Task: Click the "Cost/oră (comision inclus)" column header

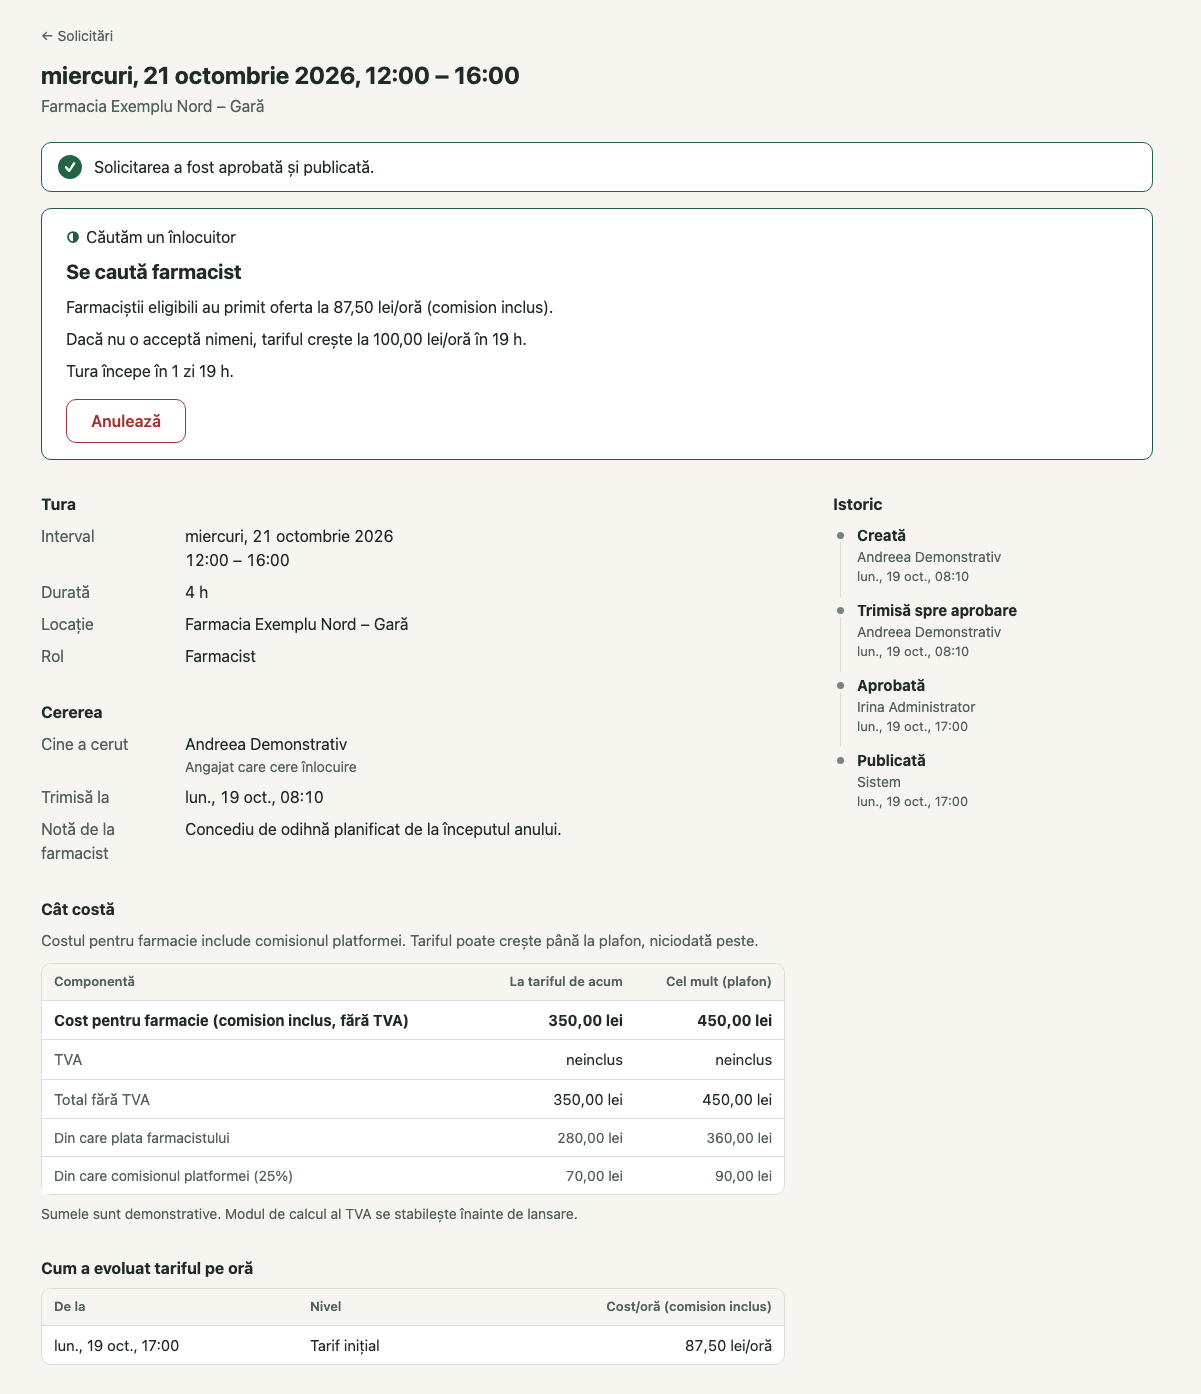Action: coord(689,1307)
